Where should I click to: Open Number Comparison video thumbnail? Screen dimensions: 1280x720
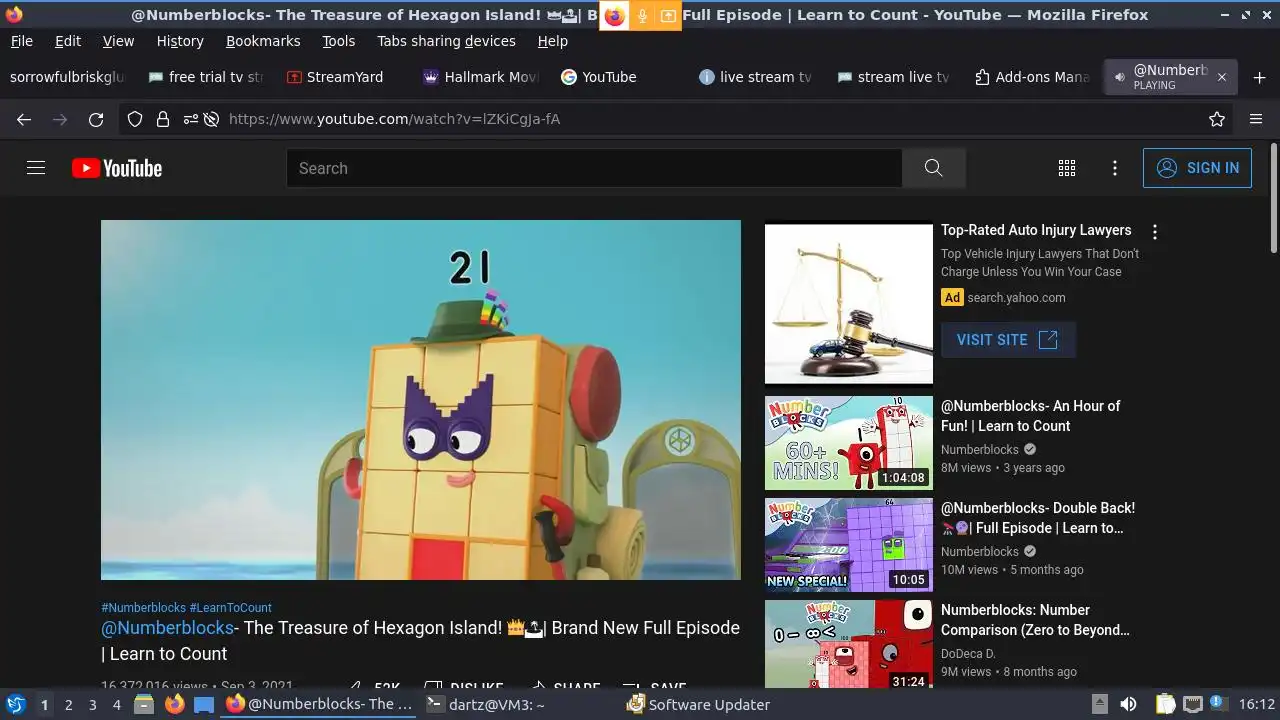849,644
